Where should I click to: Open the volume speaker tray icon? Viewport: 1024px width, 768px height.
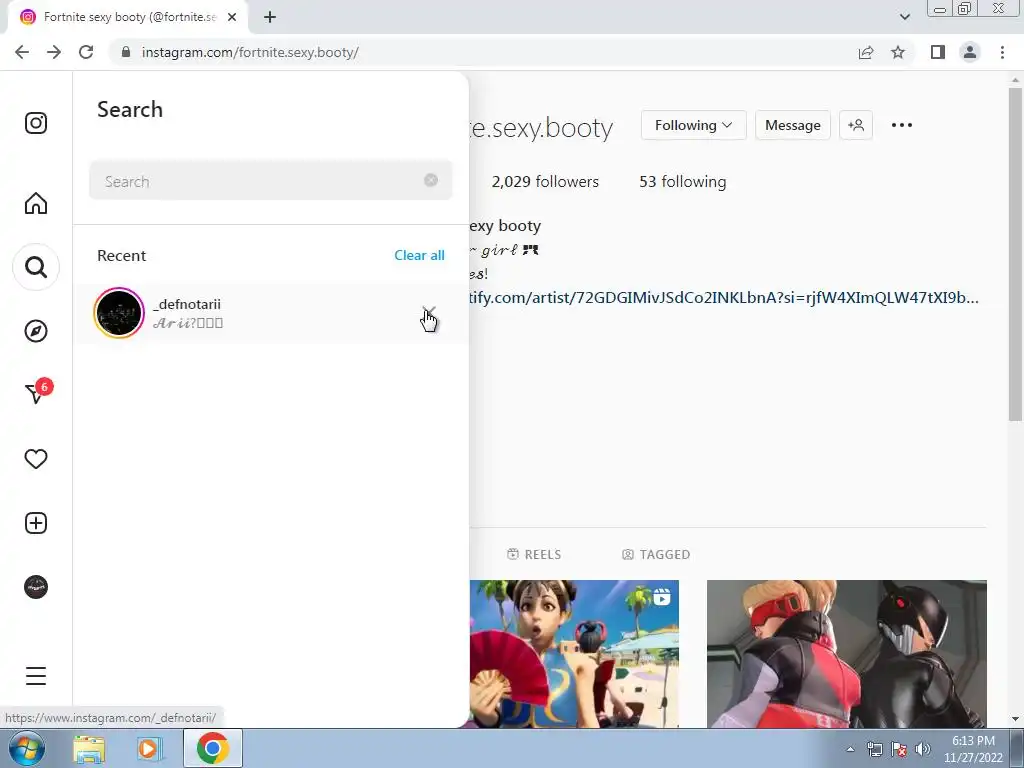(923, 749)
